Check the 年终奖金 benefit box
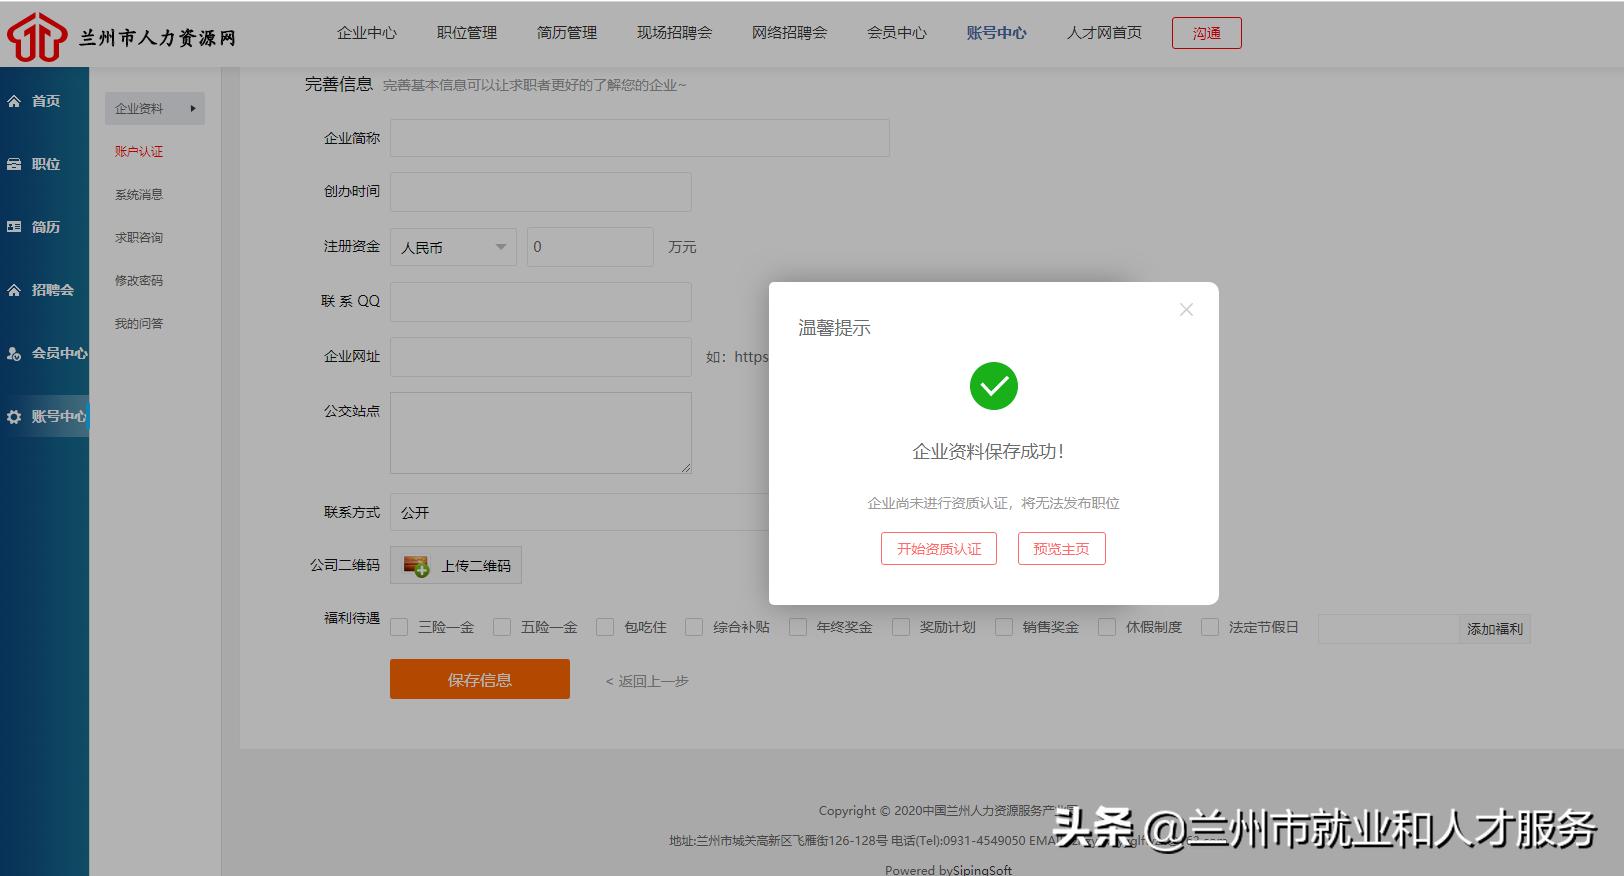 pos(798,627)
